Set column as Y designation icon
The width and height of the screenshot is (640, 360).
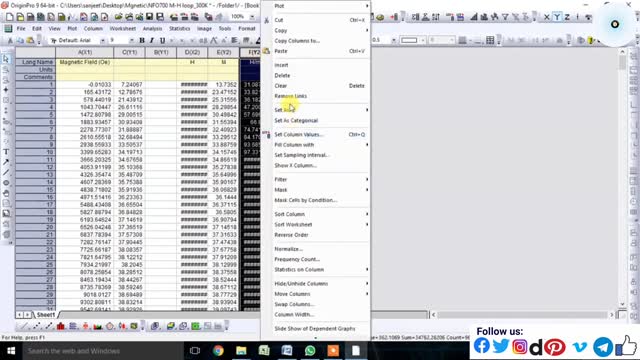pyautogui.click(x=557, y=17)
